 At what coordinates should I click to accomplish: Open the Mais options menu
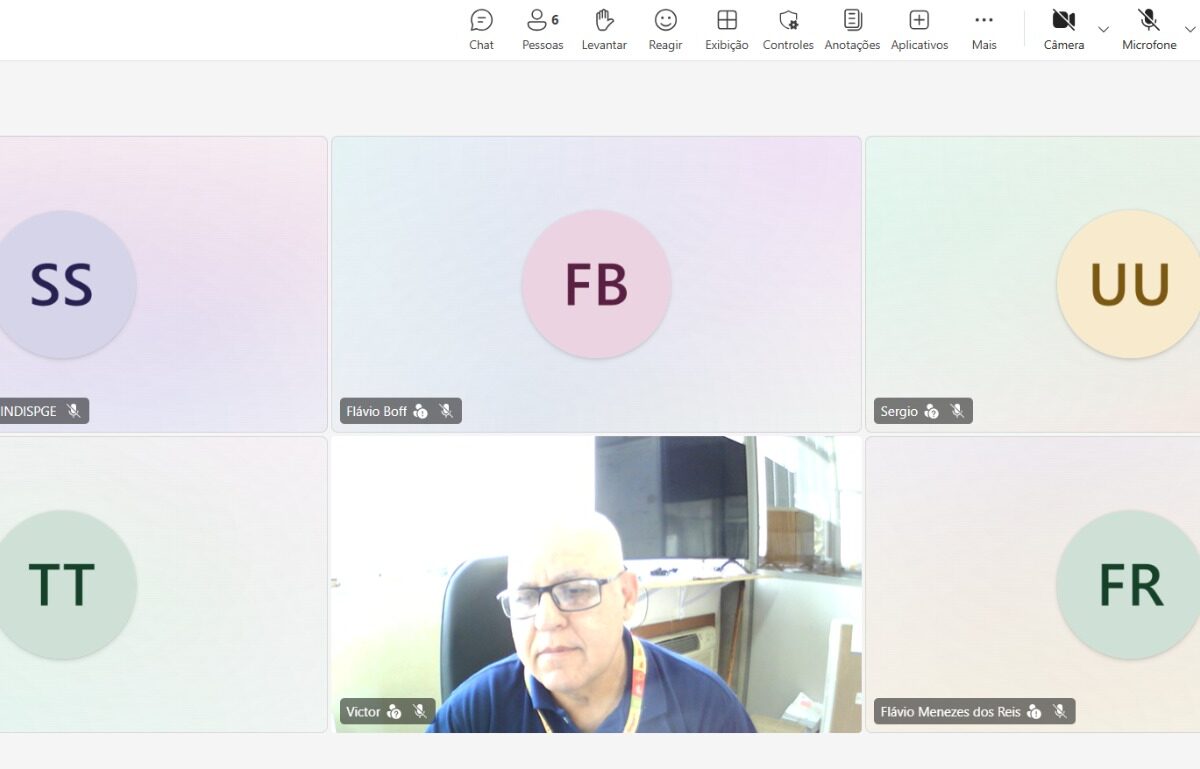984,30
